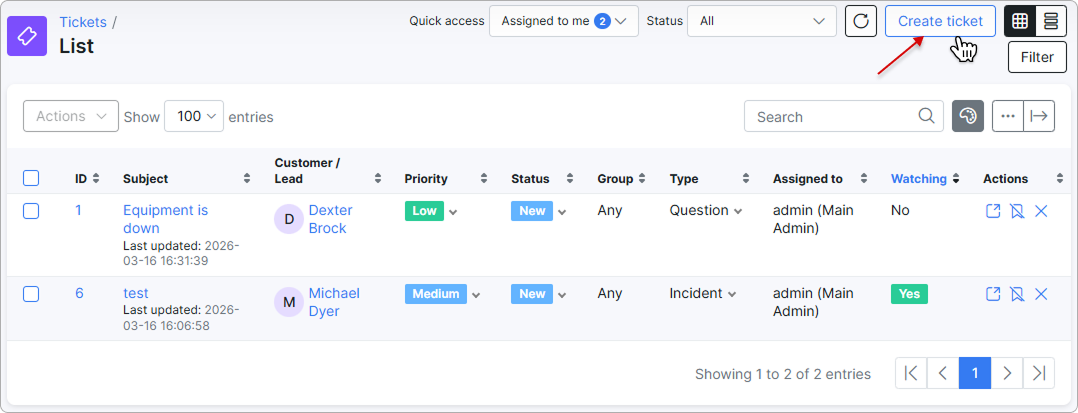The height and width of the screenshot is (413, 1078).
Task: Check the box for ticket 1
Action: click(x=31, y=211)
